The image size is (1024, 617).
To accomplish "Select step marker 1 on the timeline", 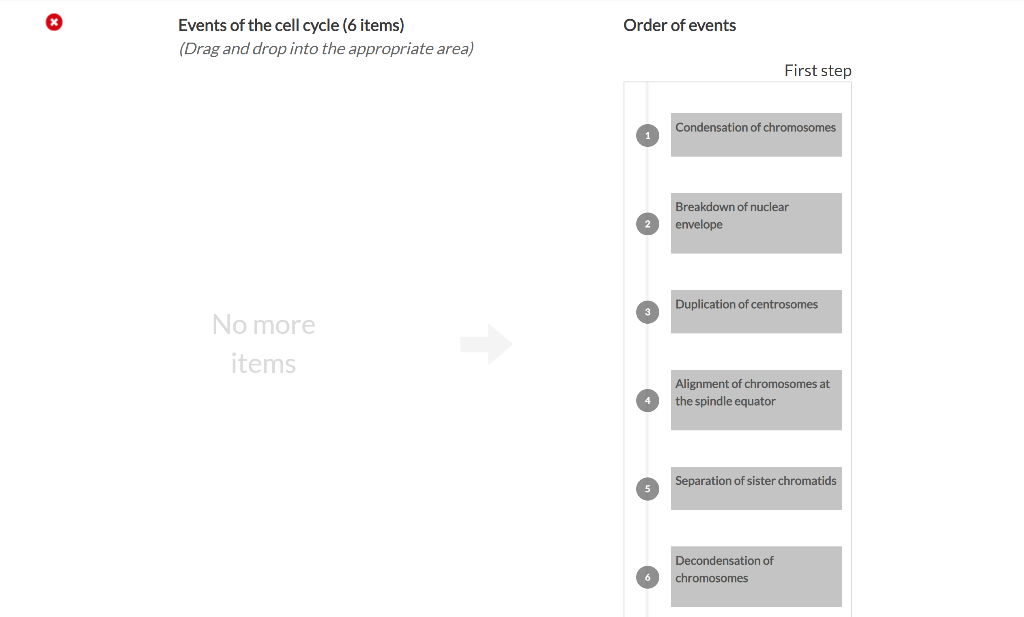I will pyautogui.click(x=647, y=135).
